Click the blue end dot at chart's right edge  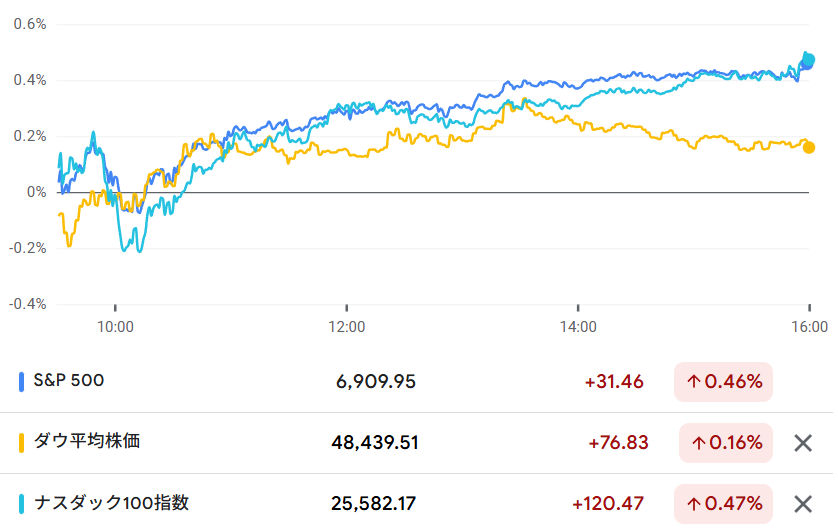click(808, 60)
